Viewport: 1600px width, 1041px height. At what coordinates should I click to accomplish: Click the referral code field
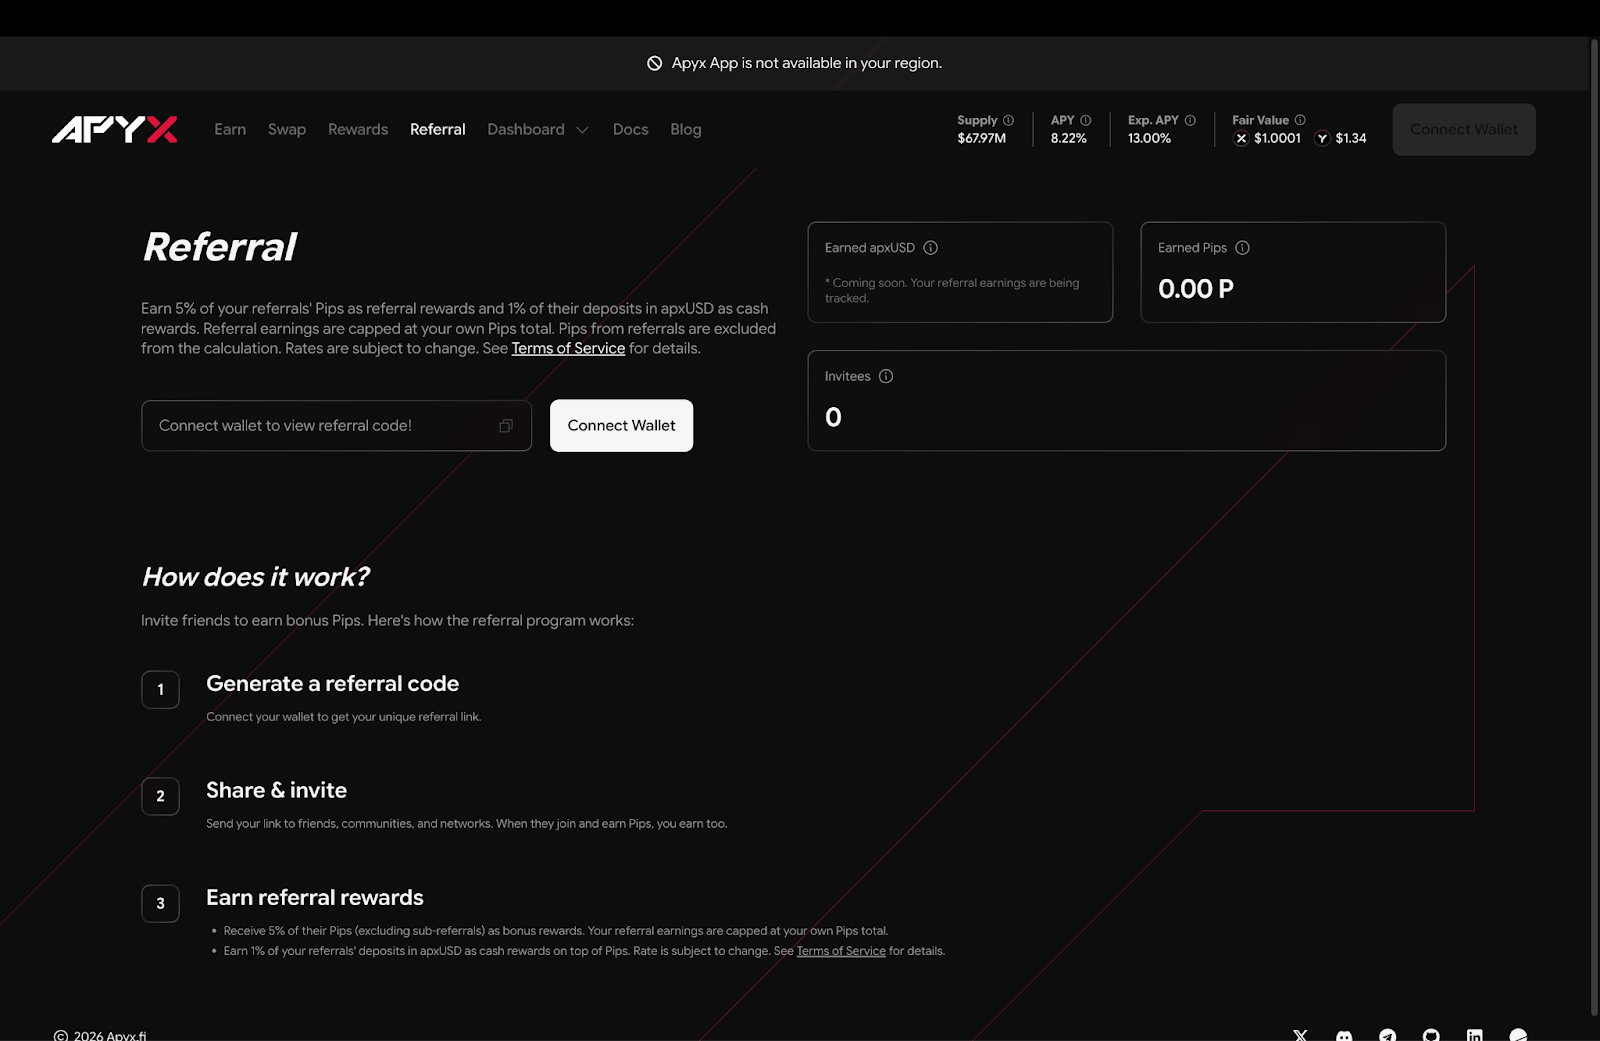336,426
